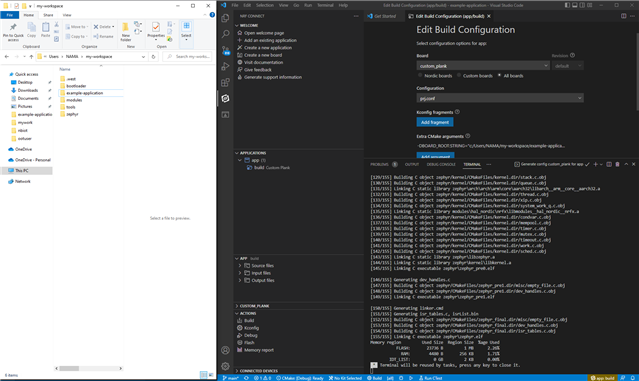
Task: Click Open welcome page link
Action: click(x=264, y=33)
